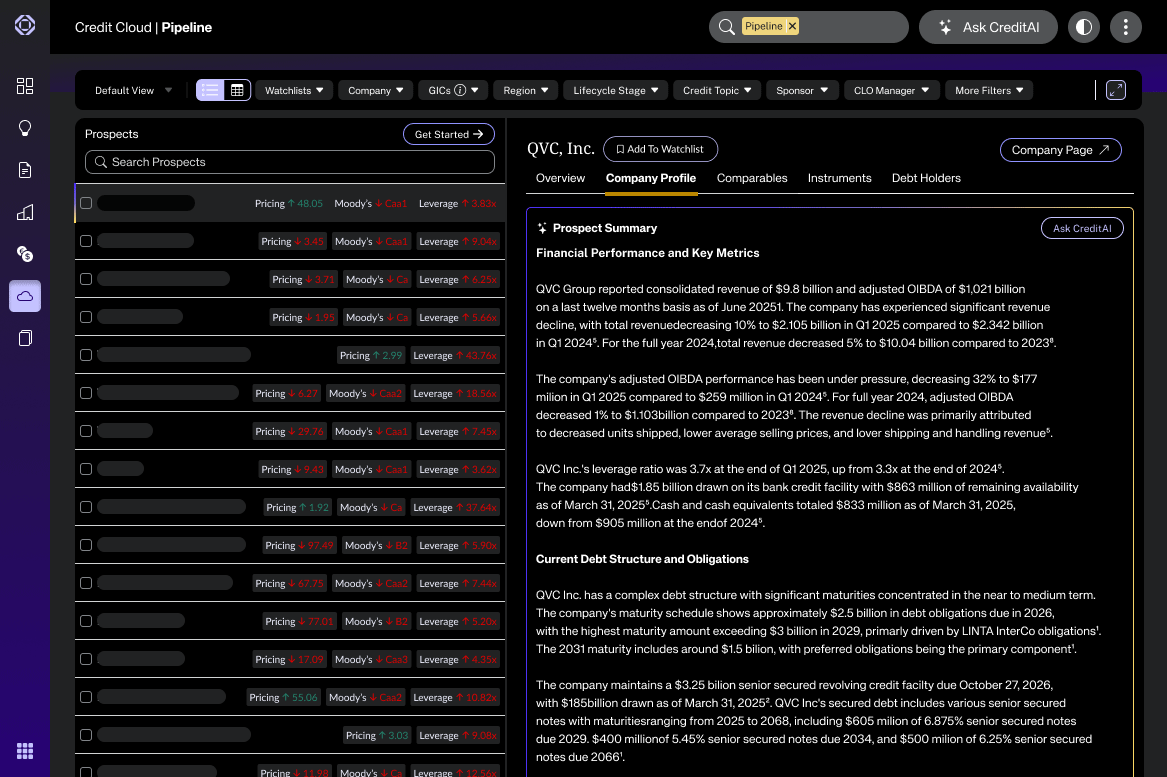Expand the CLO Manager filter
Screen dimensions: 1167x777
891,90
